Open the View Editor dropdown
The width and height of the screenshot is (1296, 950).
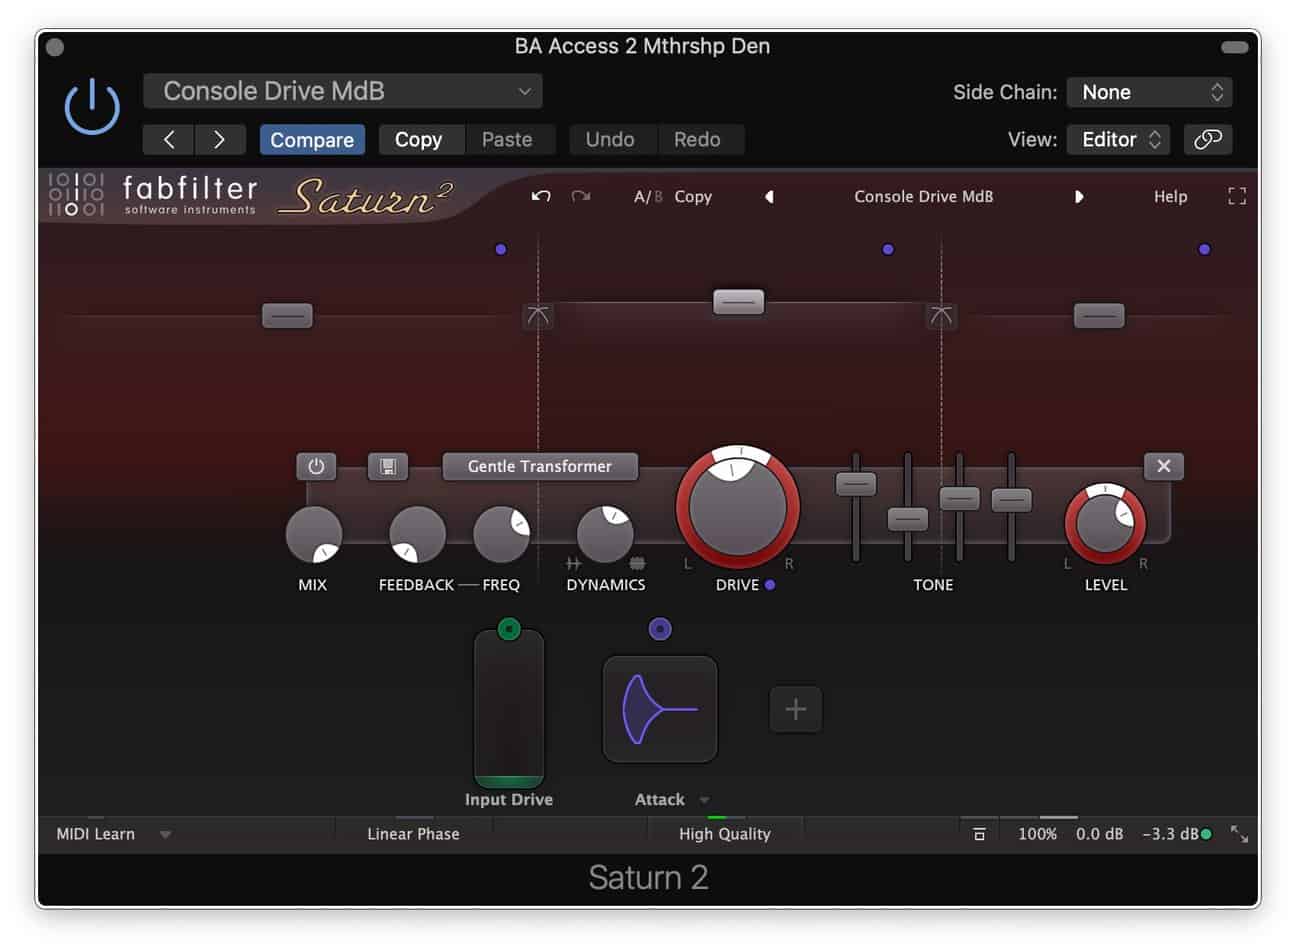click(x=1118, y=140)
